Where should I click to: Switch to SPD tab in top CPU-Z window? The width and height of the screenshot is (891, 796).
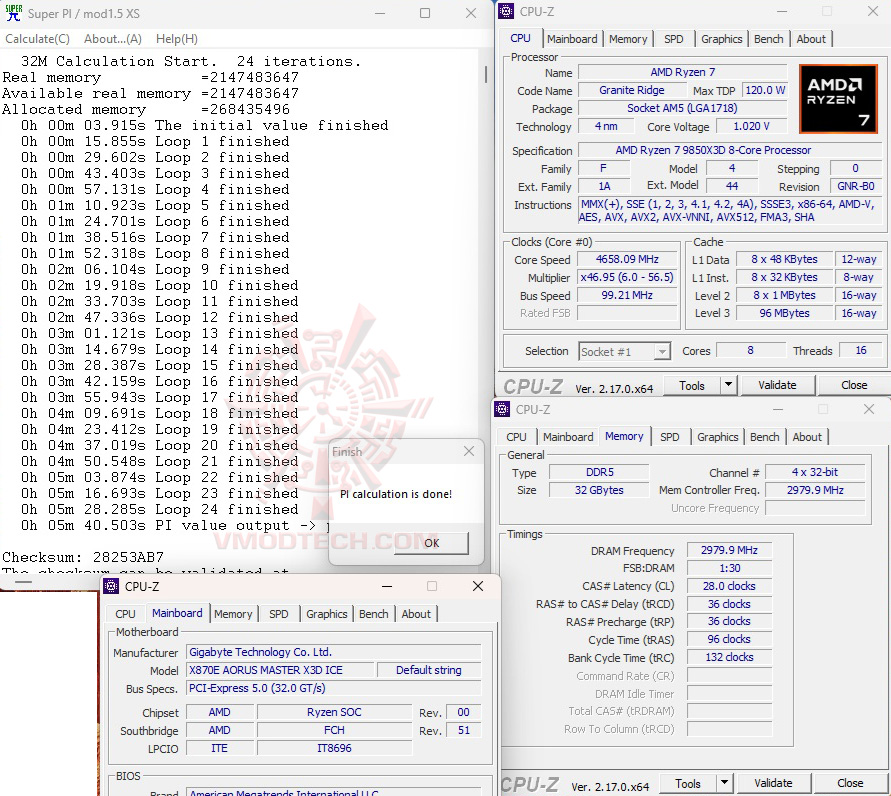click(673, 39)
